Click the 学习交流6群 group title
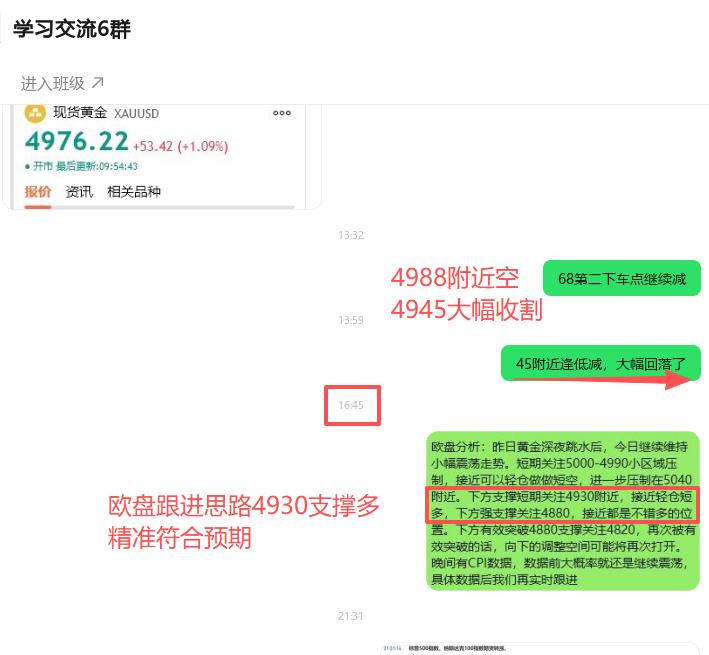The width and height of the screenshot is (709, 655). coord(72,29)
